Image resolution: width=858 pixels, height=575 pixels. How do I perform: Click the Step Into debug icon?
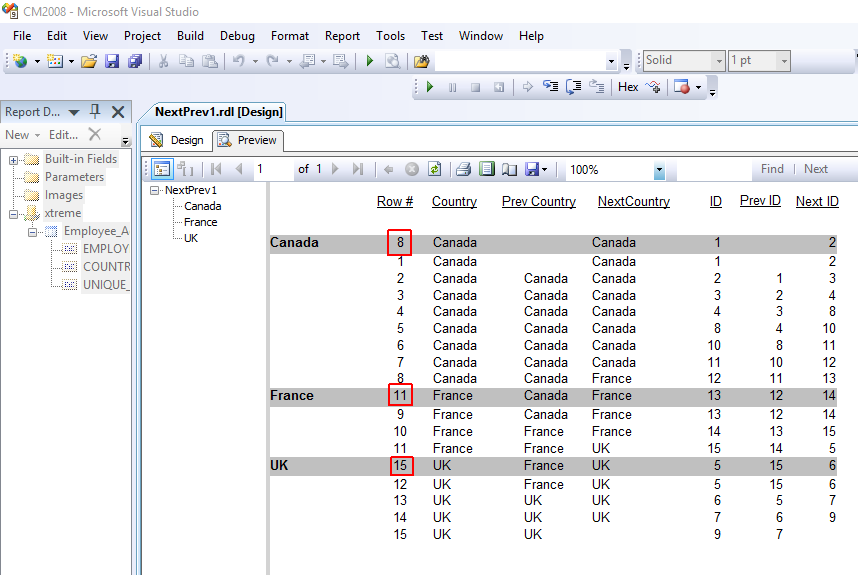pyautogui.click(x=550, y=86)
